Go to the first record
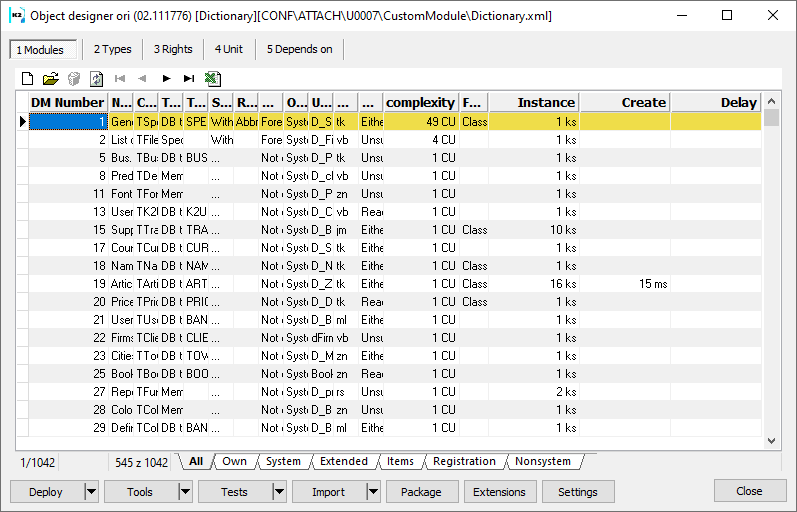797x512 pixels. [120, 78]
